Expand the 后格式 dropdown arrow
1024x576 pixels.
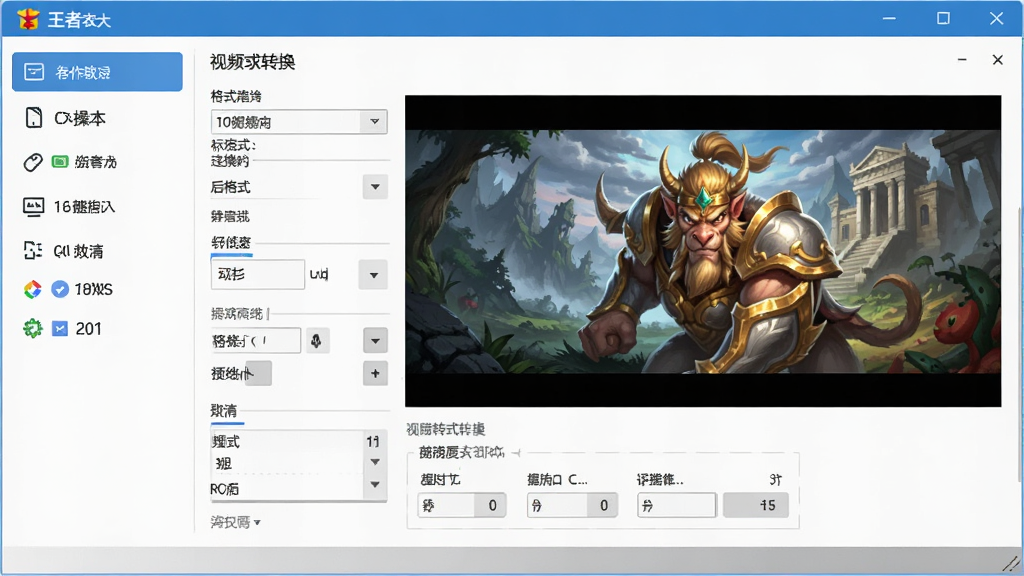[x=375, y=187]
